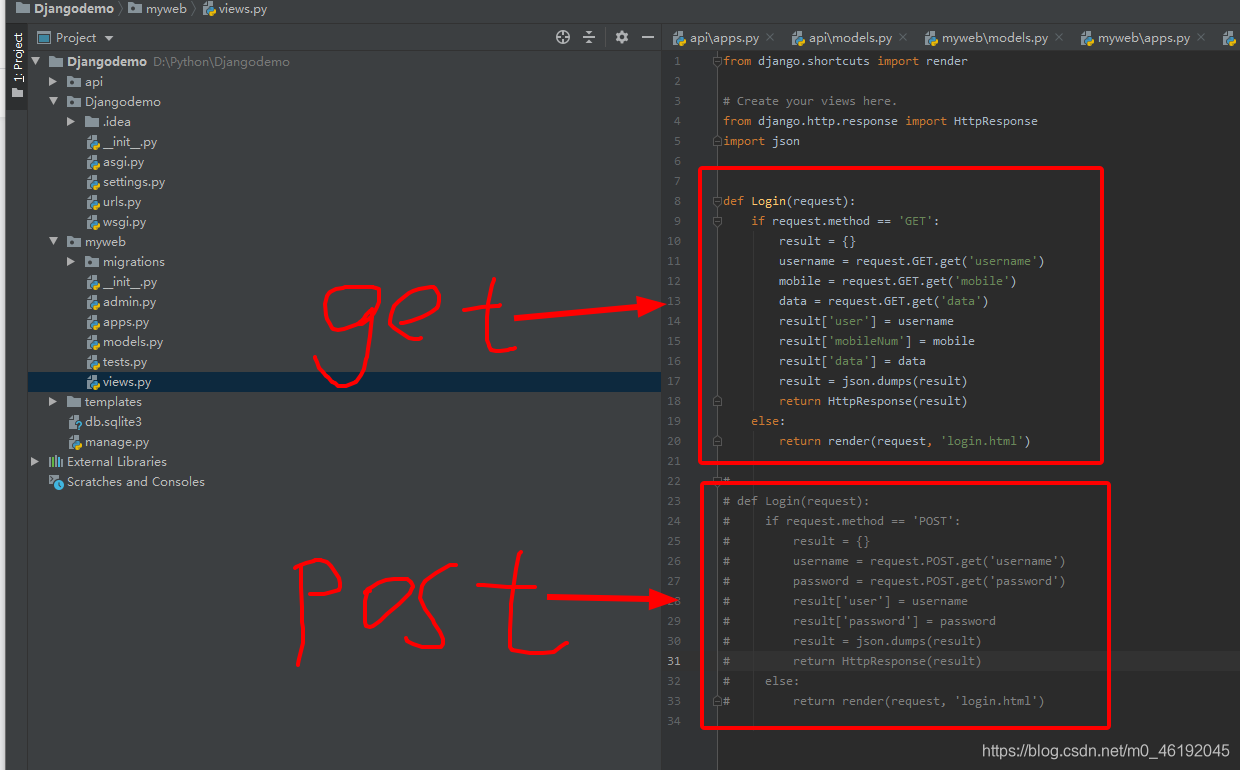
Task: Collapse the myweb folder arrow
Action: 54,242
